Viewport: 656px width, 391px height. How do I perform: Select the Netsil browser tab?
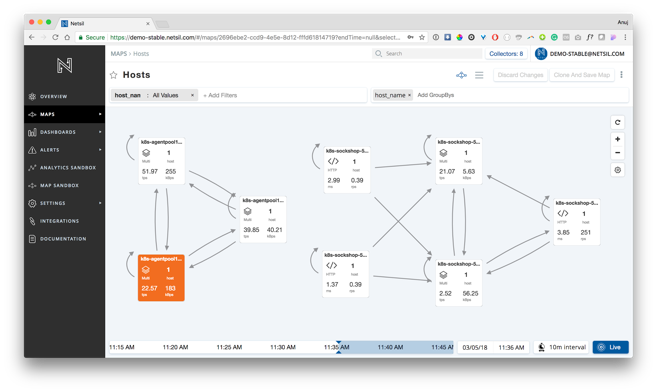point(105,23)
